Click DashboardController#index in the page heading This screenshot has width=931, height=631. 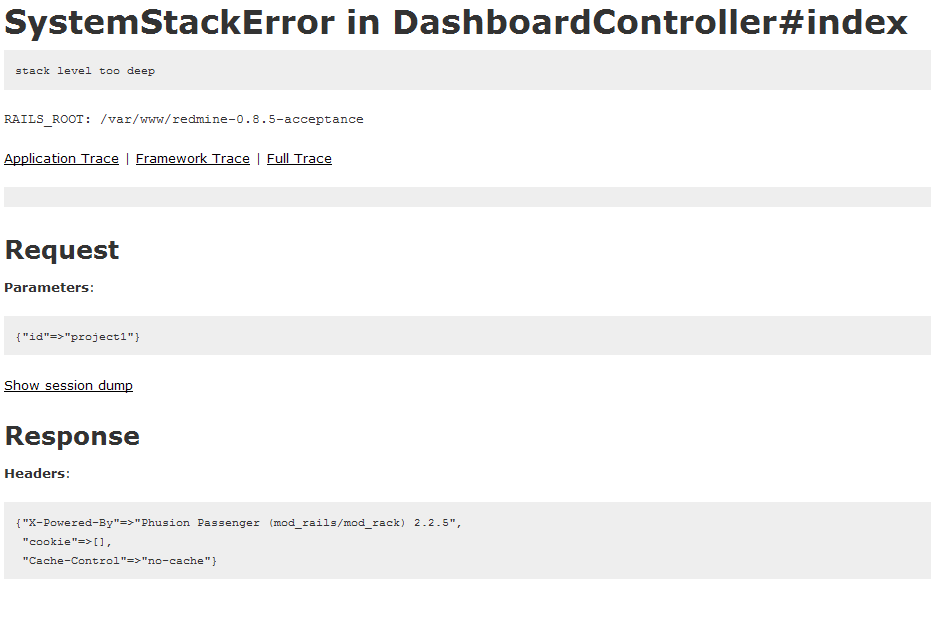[650, 23]
